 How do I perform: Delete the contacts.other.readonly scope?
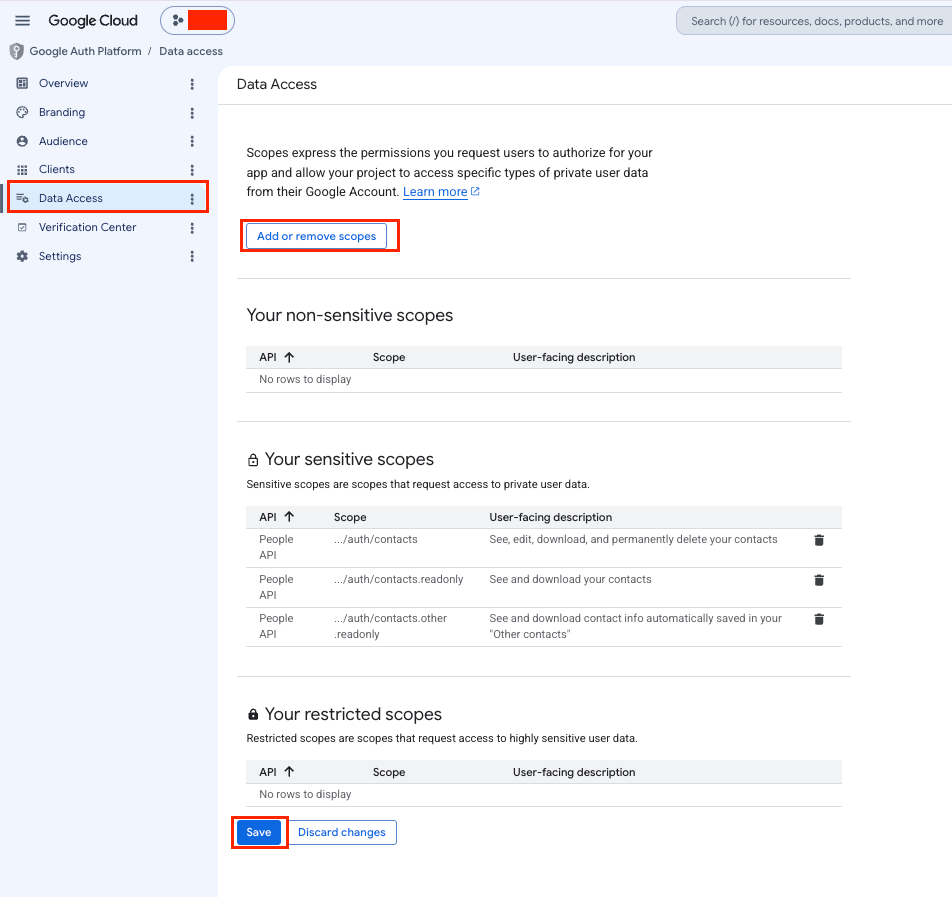(x=819, y=619)
